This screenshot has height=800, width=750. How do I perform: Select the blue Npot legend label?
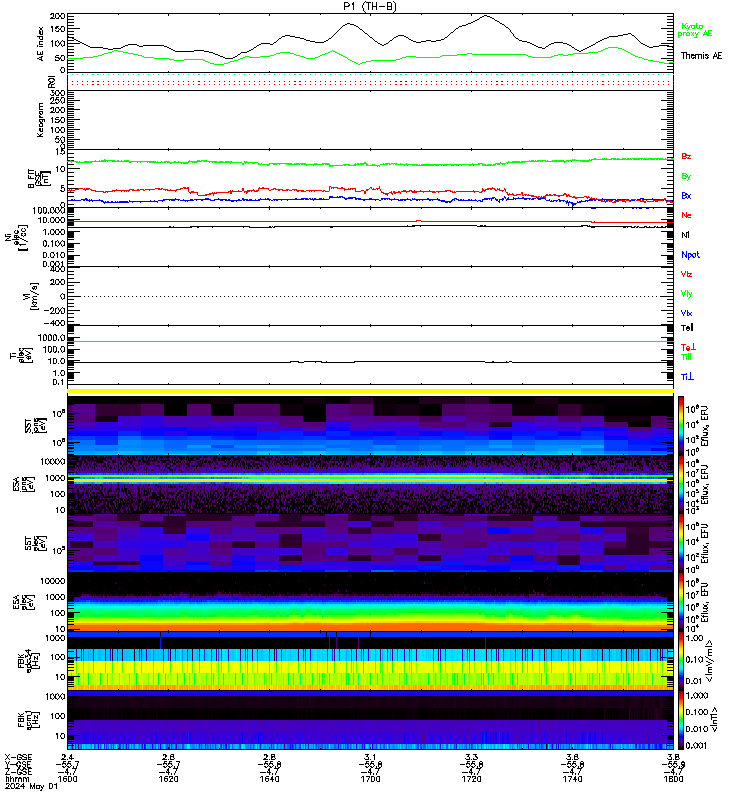pyautogui.click(x=690, y=255)
